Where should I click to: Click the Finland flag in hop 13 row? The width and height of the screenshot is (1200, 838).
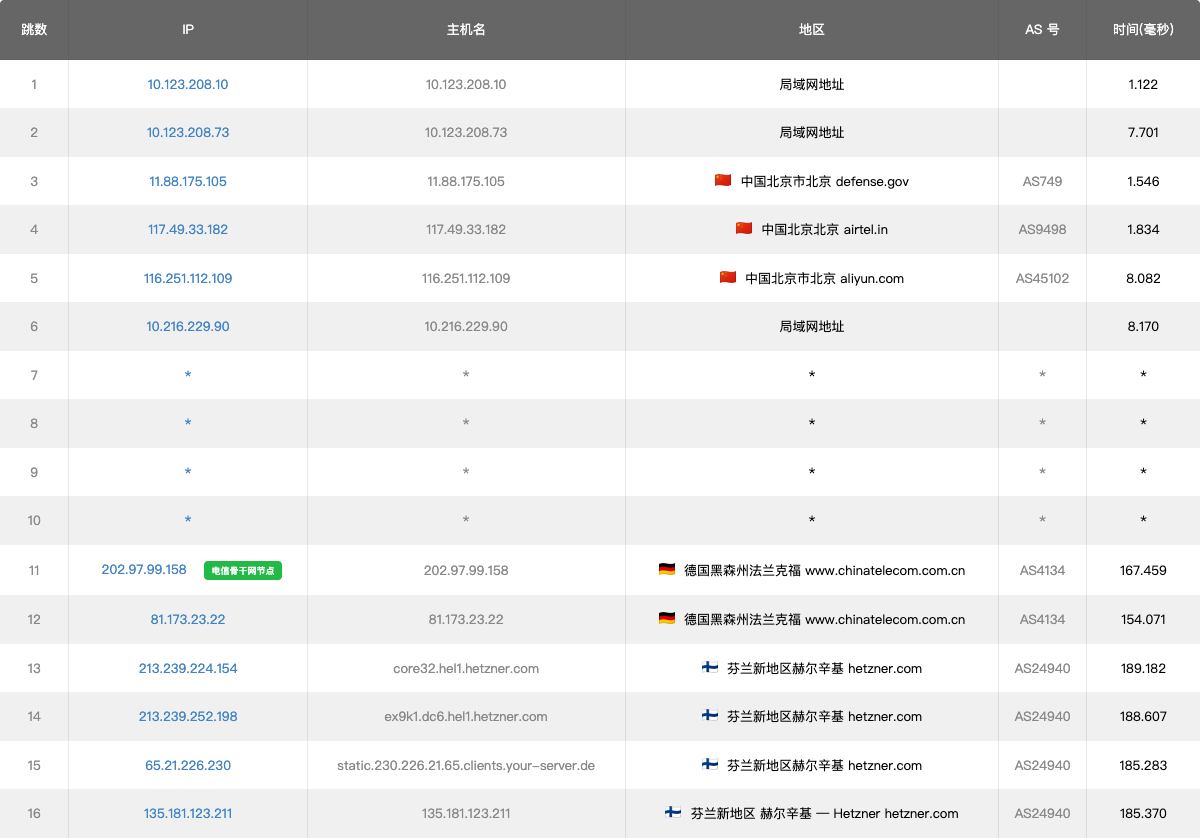[x=710, y=668]
